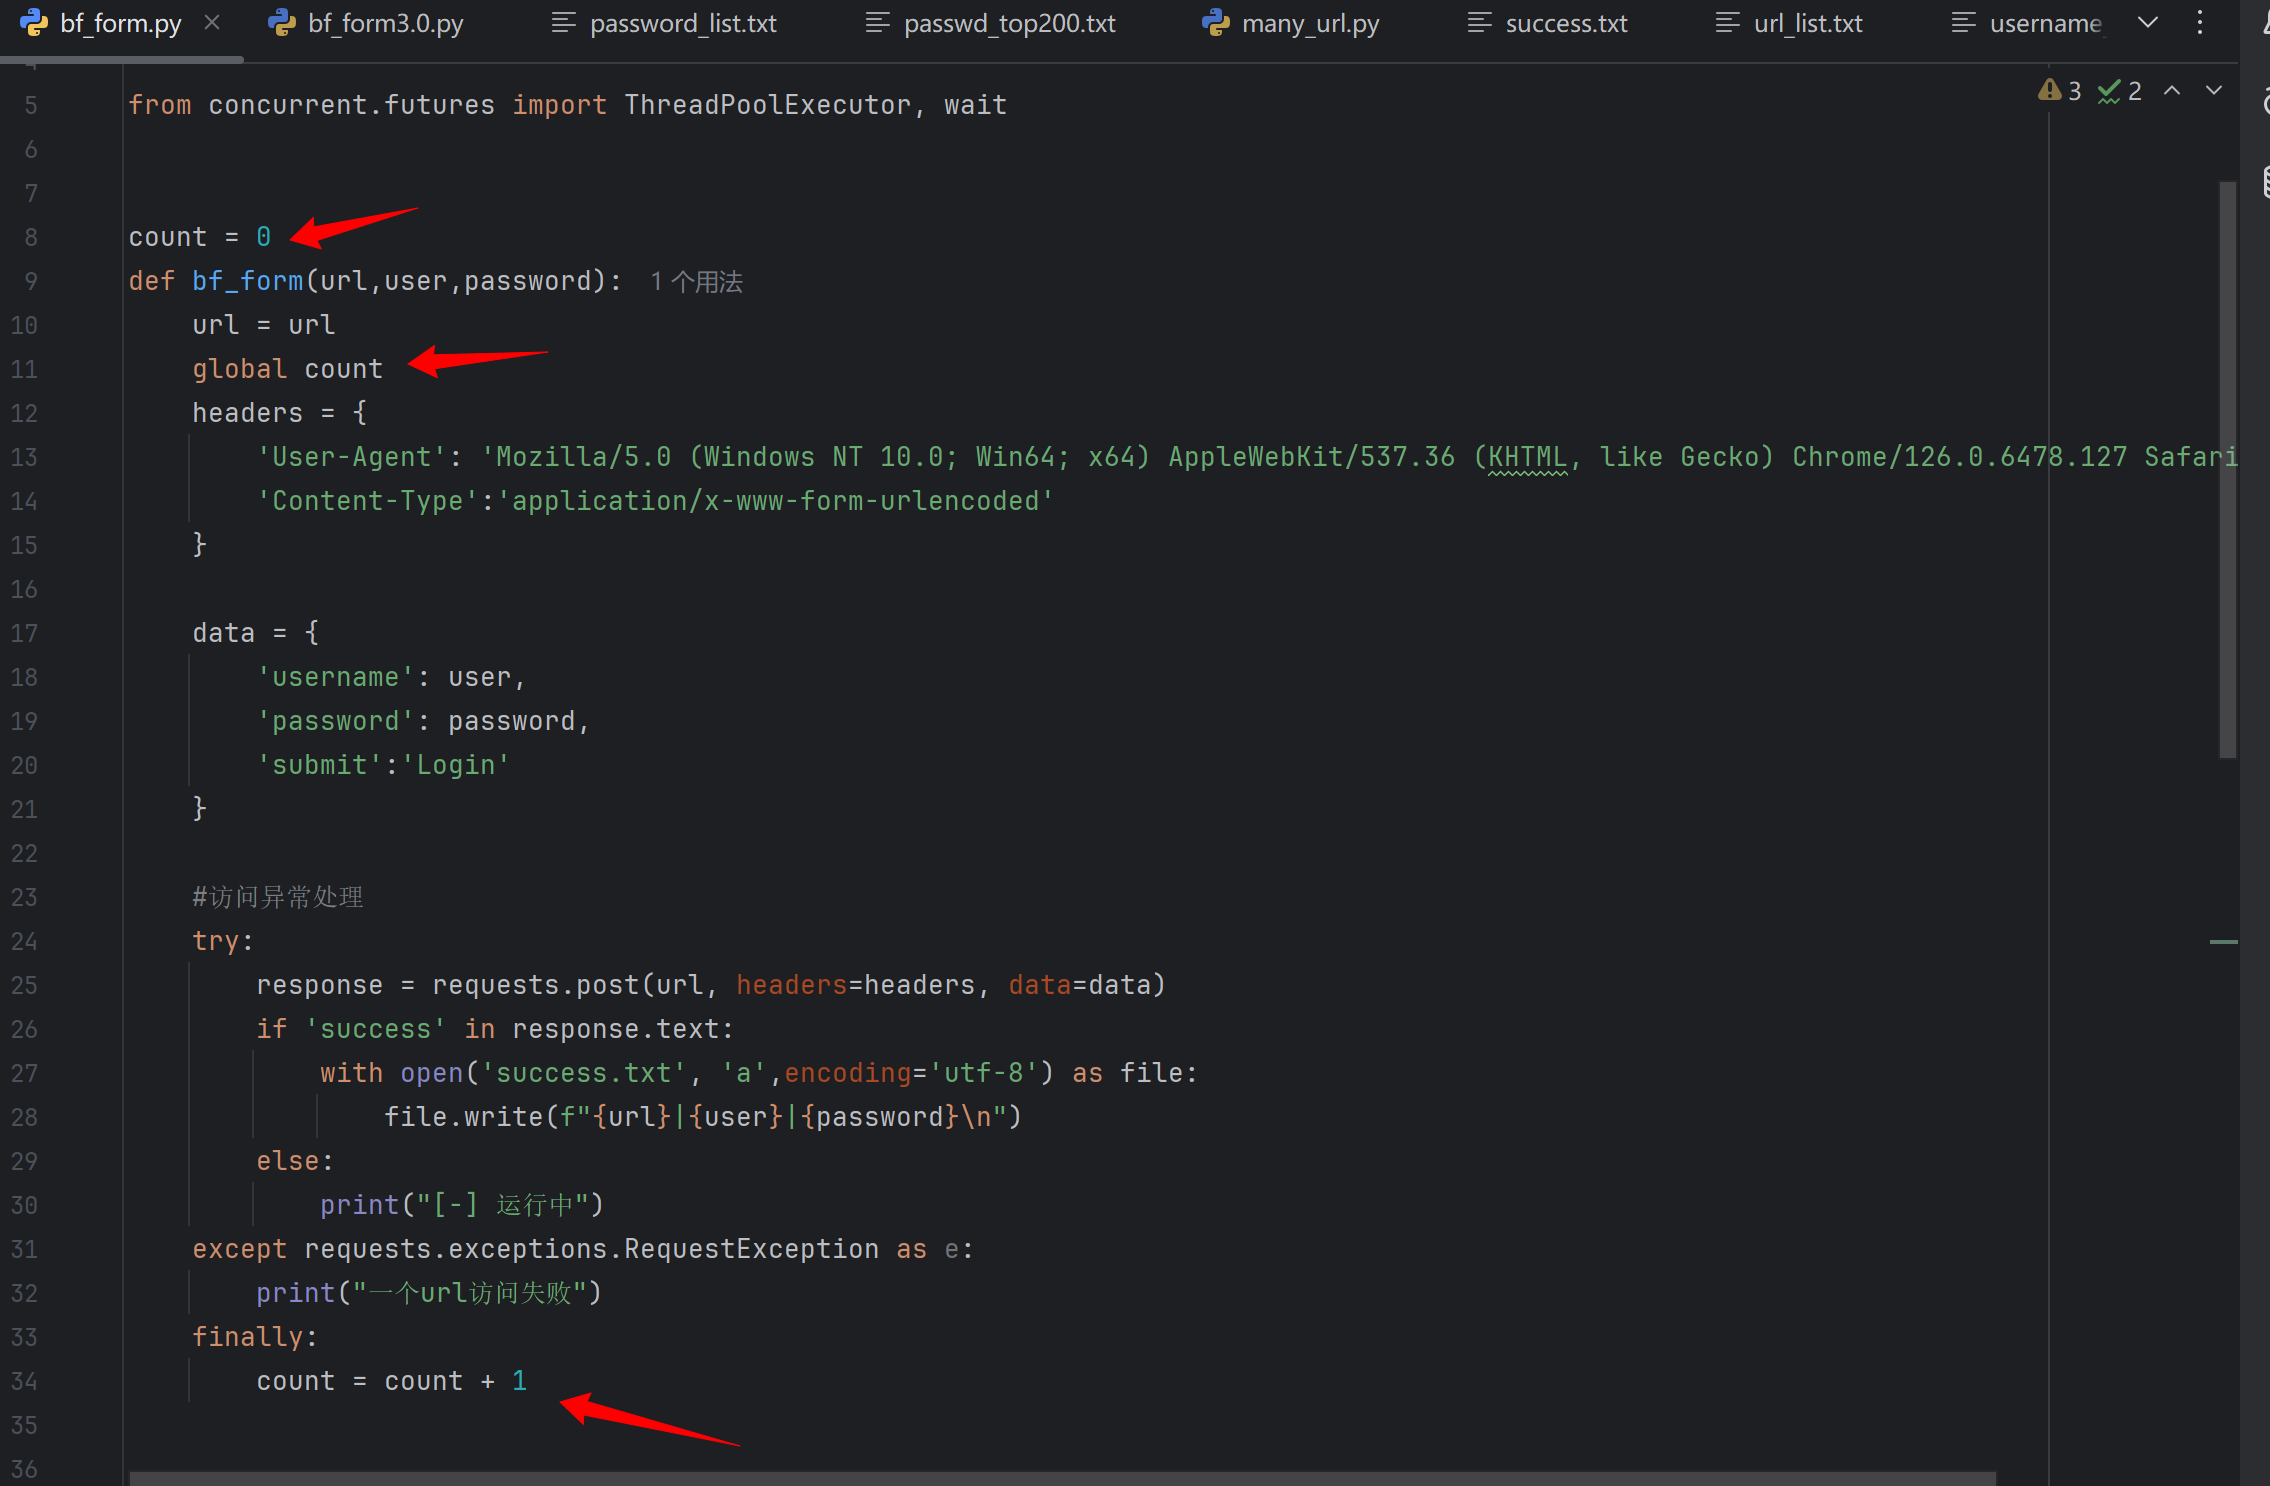Click the vertical editor scrollbar thumb
The image size is (2270, 1486).
click(x=2227, y=470)
